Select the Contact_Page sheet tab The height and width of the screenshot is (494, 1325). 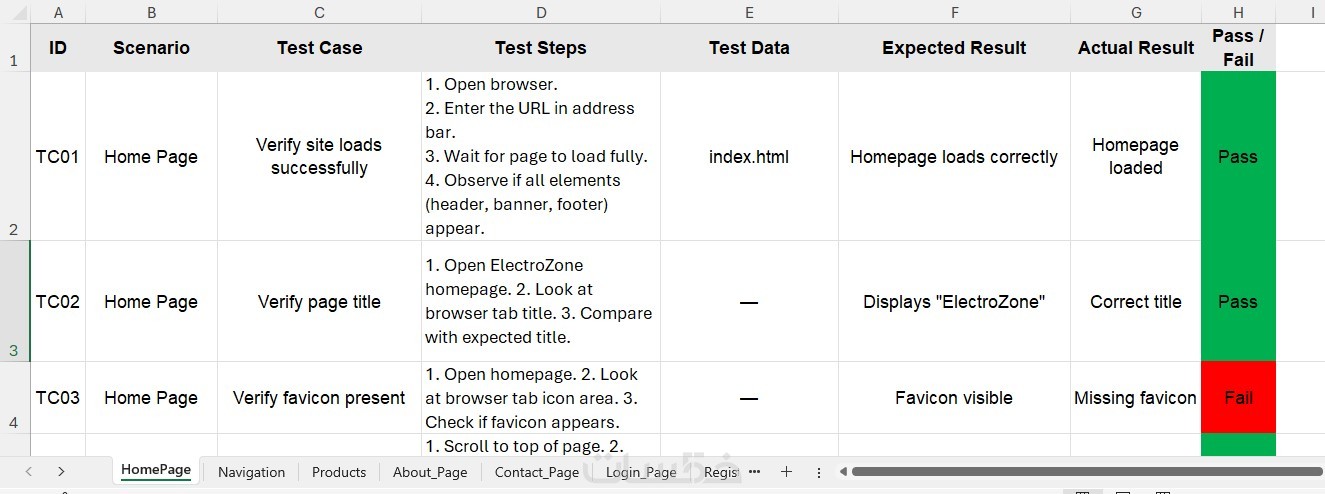[537, 472]
